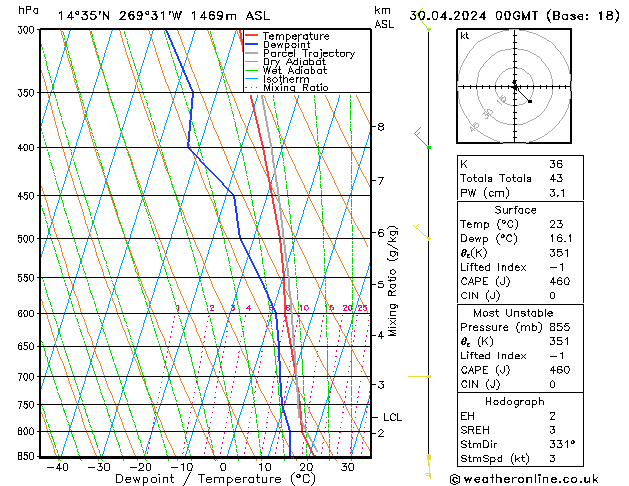
Task: Click the red line sample beside Temperature legend
Action: tap(252, 36)
